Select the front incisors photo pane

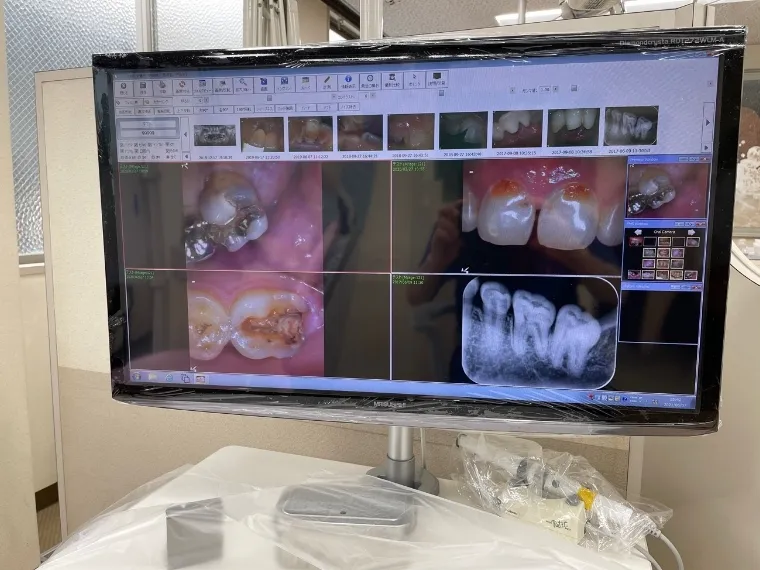point(539,212)
